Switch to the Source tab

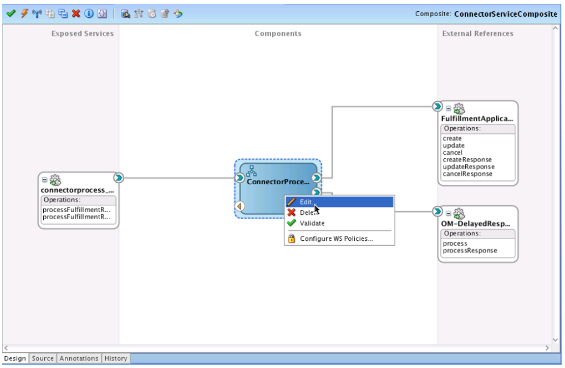(43, 359)
